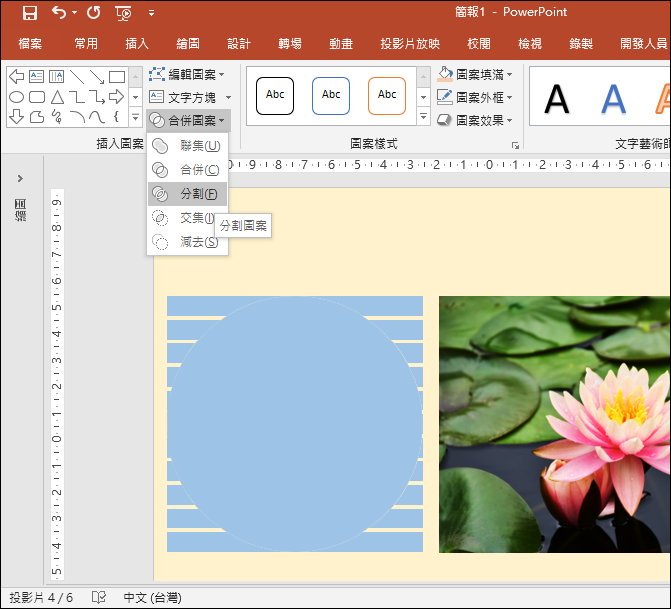Select the text box shape icon

point(36,77)
